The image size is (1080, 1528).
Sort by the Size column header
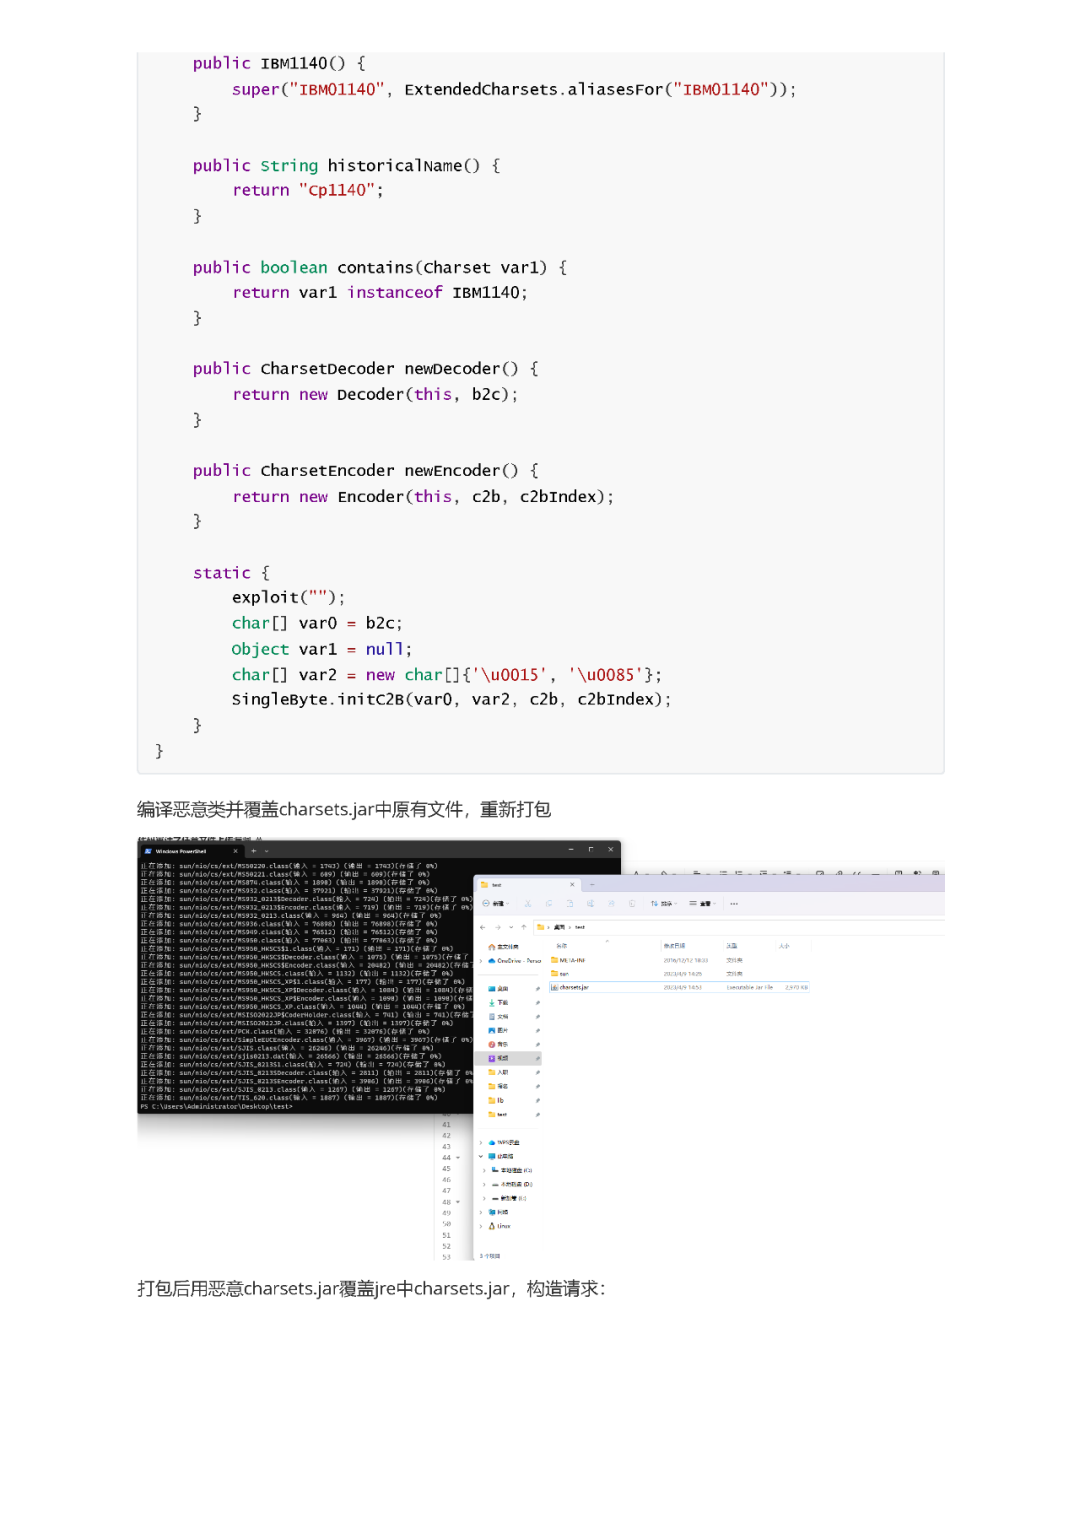[784, 945]
